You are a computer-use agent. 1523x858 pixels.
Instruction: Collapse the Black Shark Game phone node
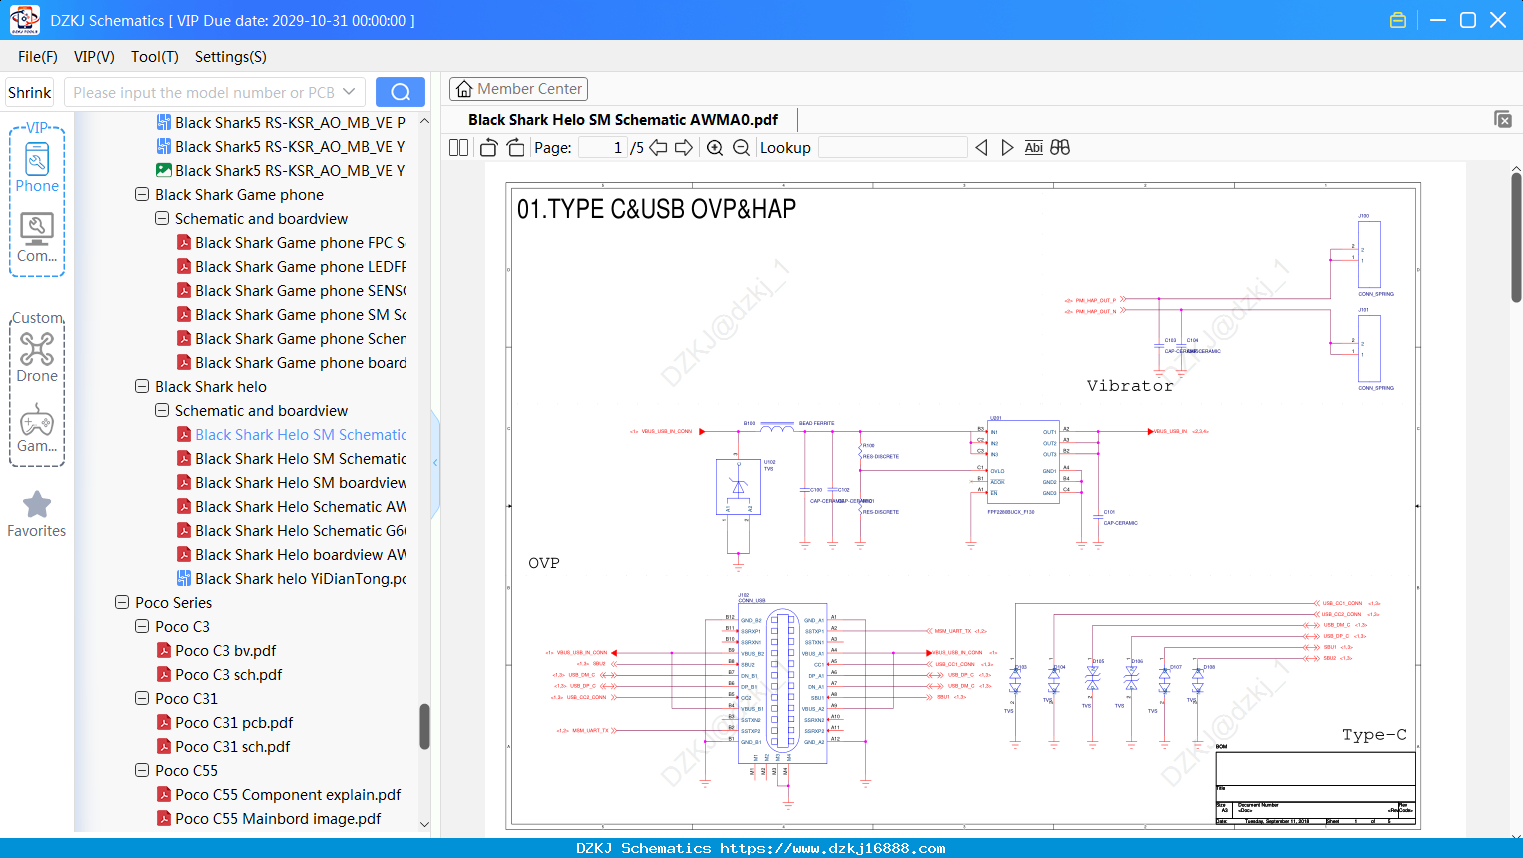[x=142, y=195]
